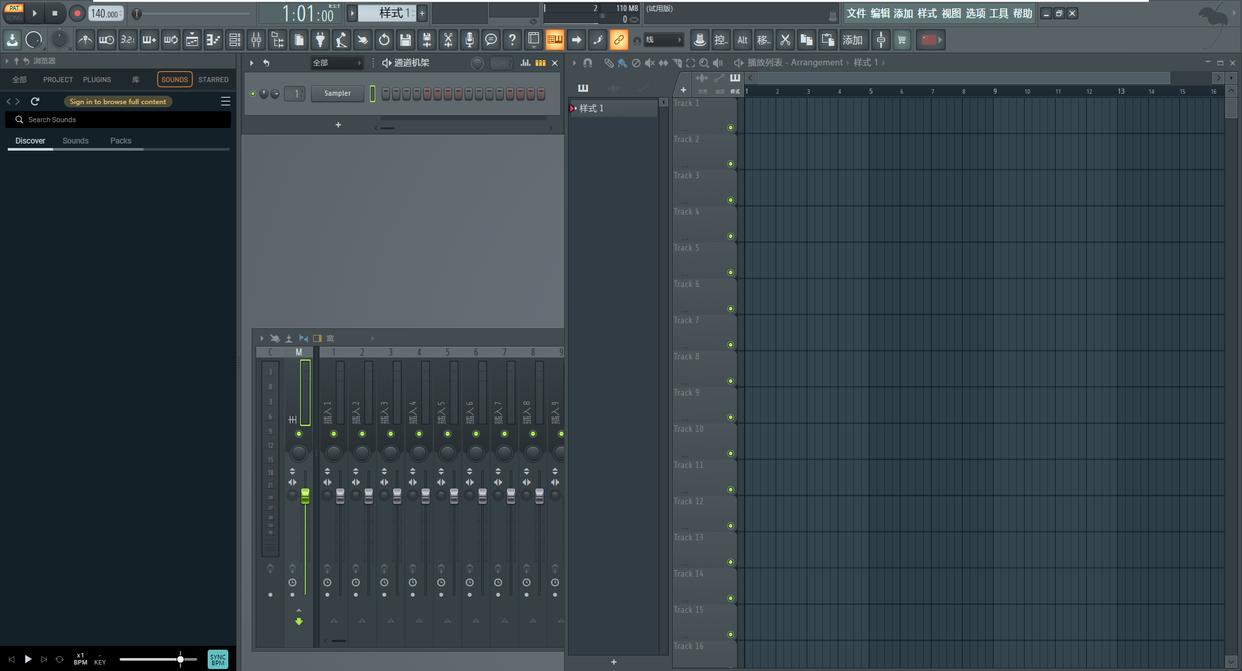Mute Track 1 using its green dot
Viewport: 1242px width, 671px height.
click(x=730, y=128)
